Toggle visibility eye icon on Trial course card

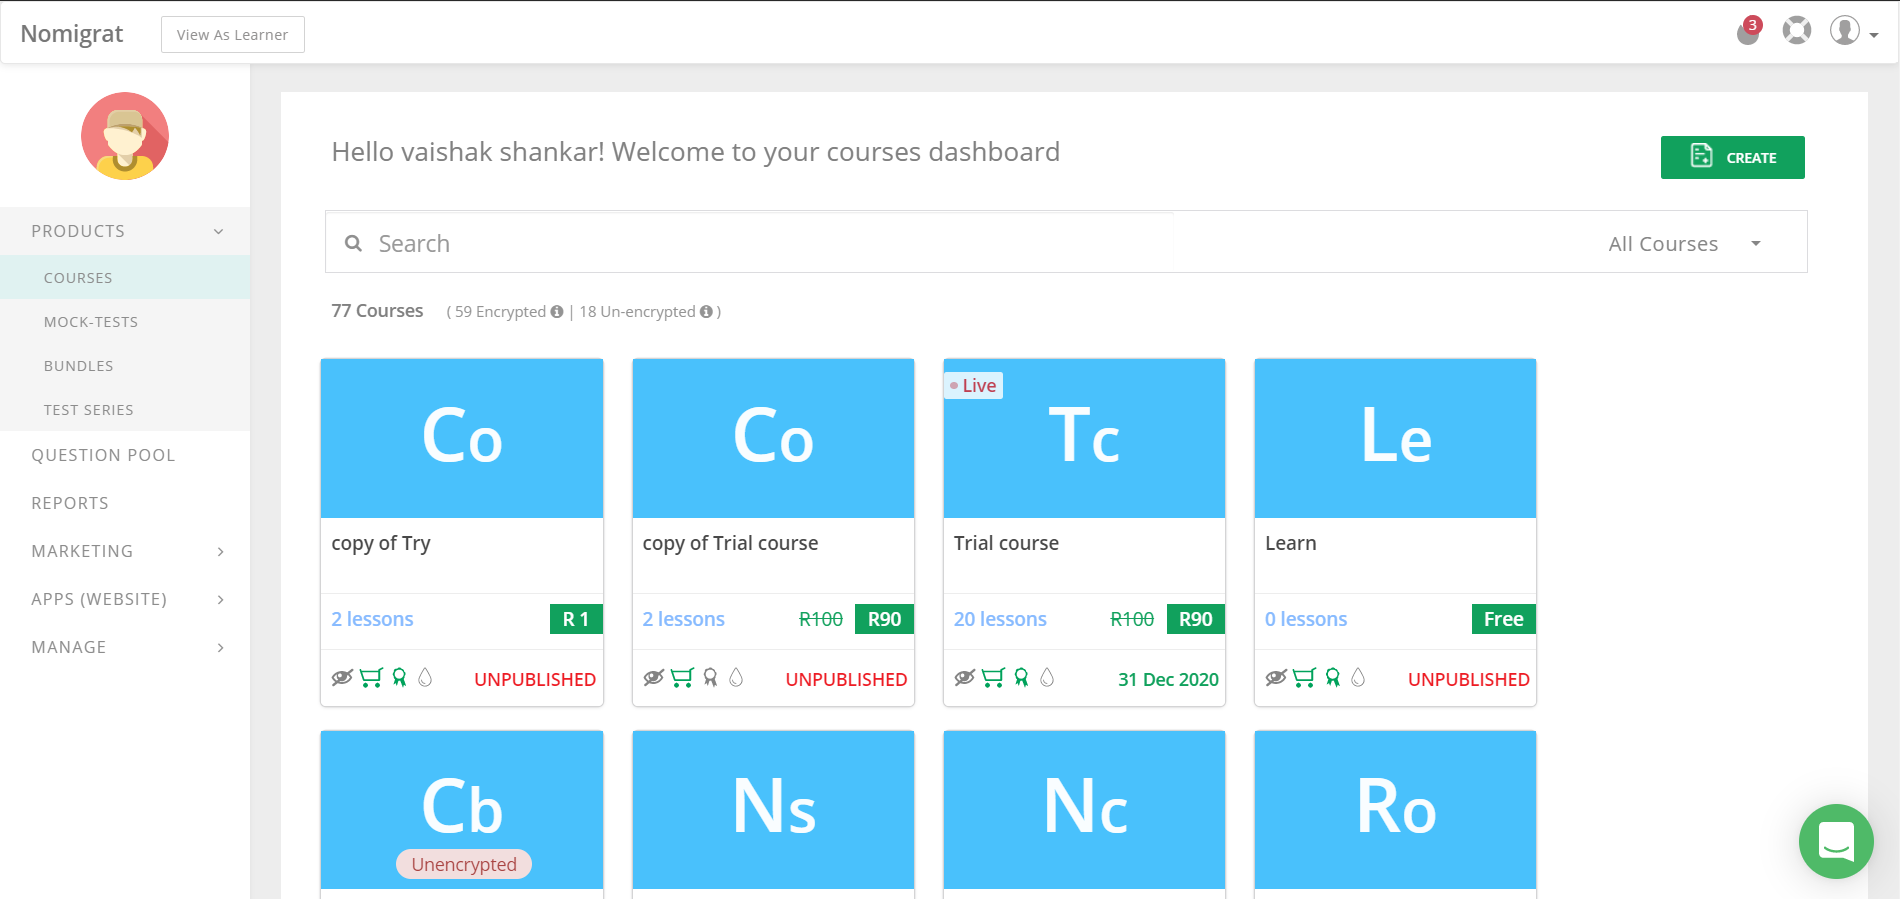pos(964,678)
